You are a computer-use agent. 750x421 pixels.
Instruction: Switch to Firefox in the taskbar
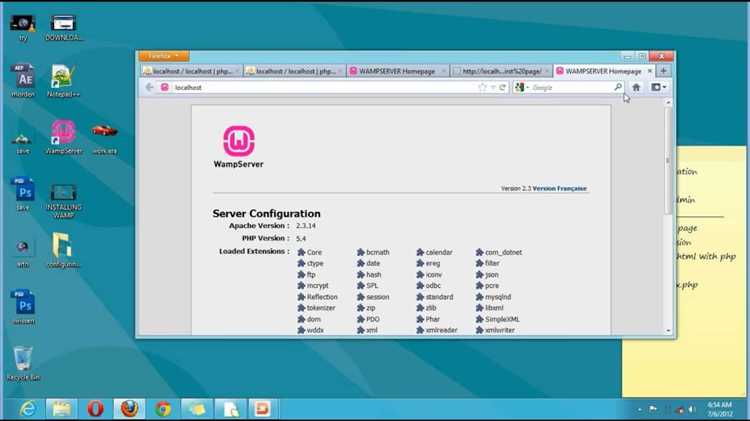pyautogui.click(x=129, y=409)
